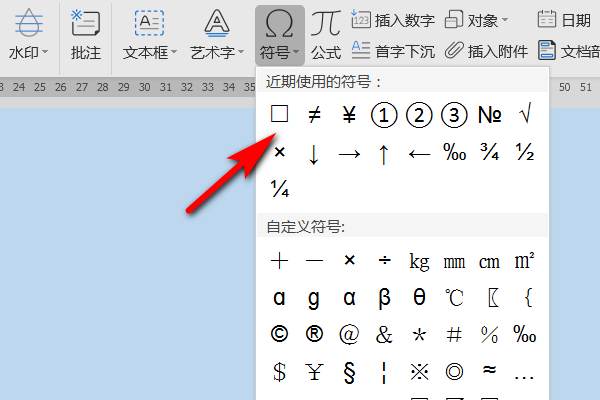The width and height of the screenshot is (600, 400).
Task: Insert the mm unit symbol
Action: coord(454,263)
